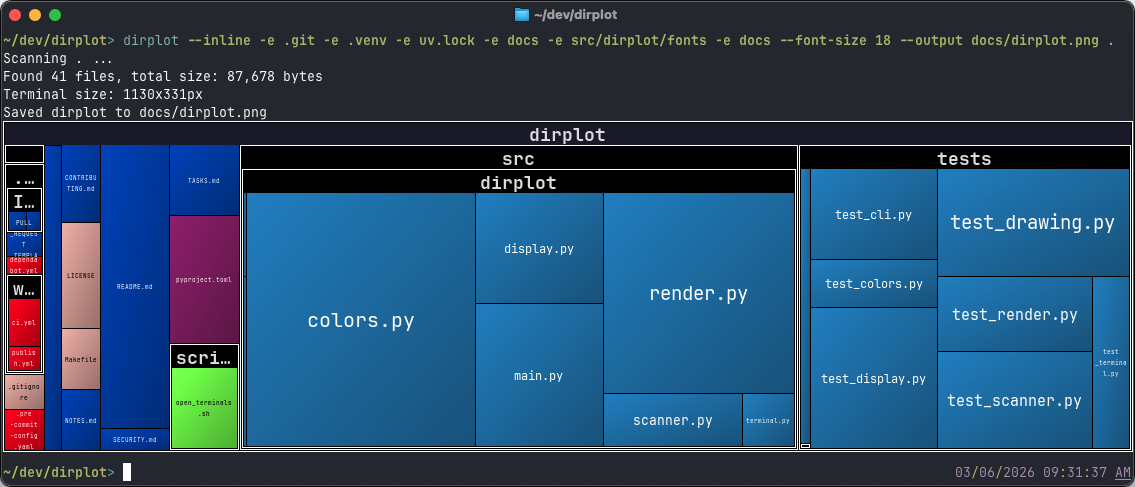Viewport: 1135px width, 487px height.
Task: Click the pink LICENSE tile
Action: tap(81, 276)
